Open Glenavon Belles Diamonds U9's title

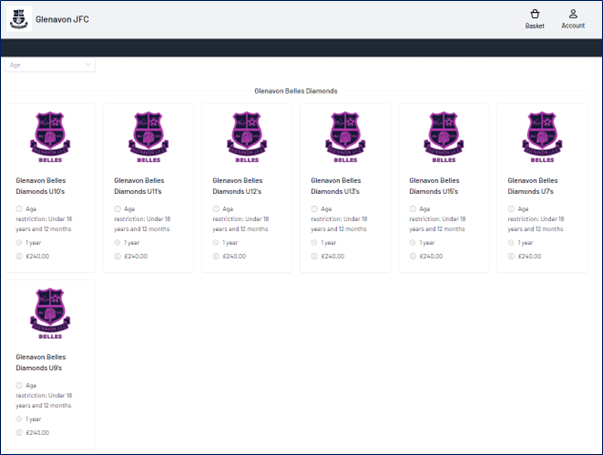click(41, 362)
